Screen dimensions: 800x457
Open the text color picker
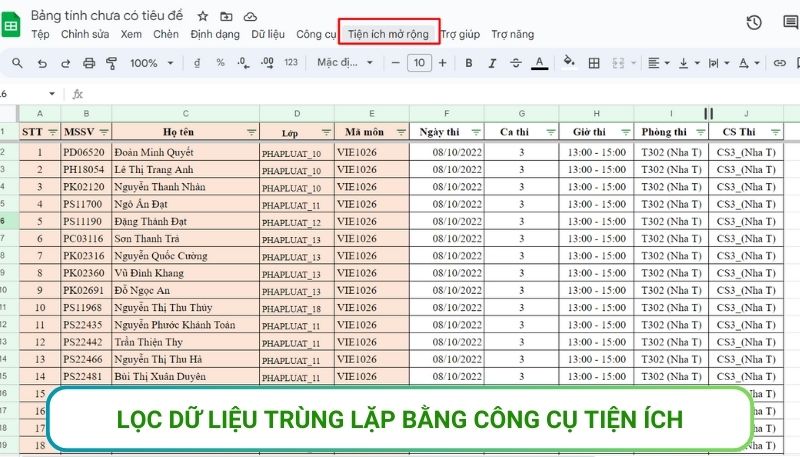click(539, 63)
